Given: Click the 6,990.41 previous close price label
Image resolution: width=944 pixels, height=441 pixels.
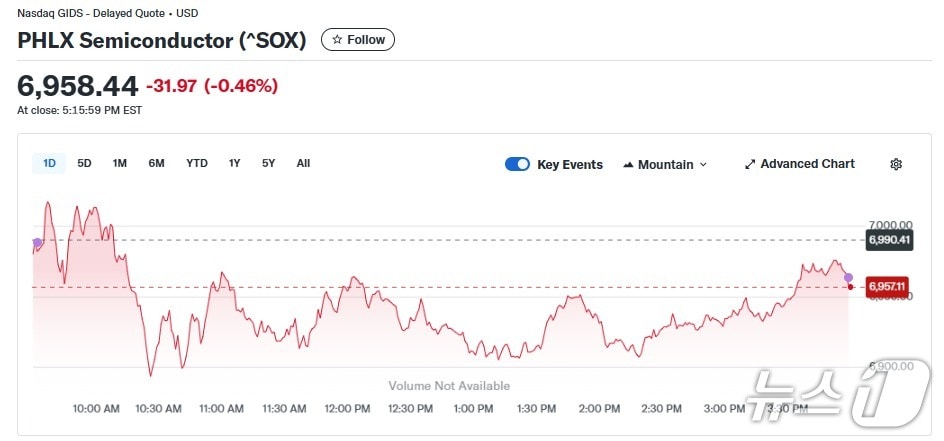Looking at the screenshot, I should (889, 240).
